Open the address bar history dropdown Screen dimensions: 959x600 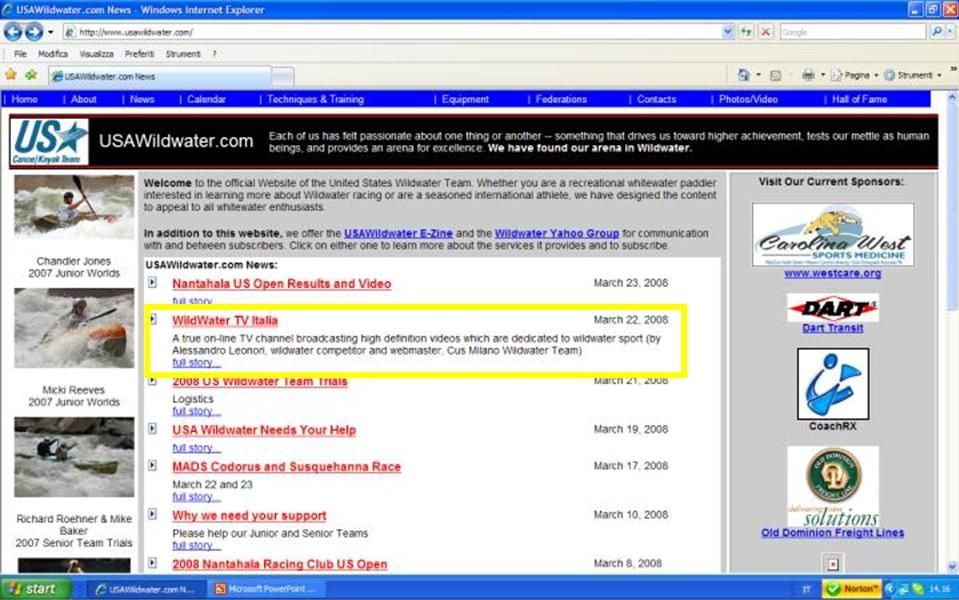[728, 32]
